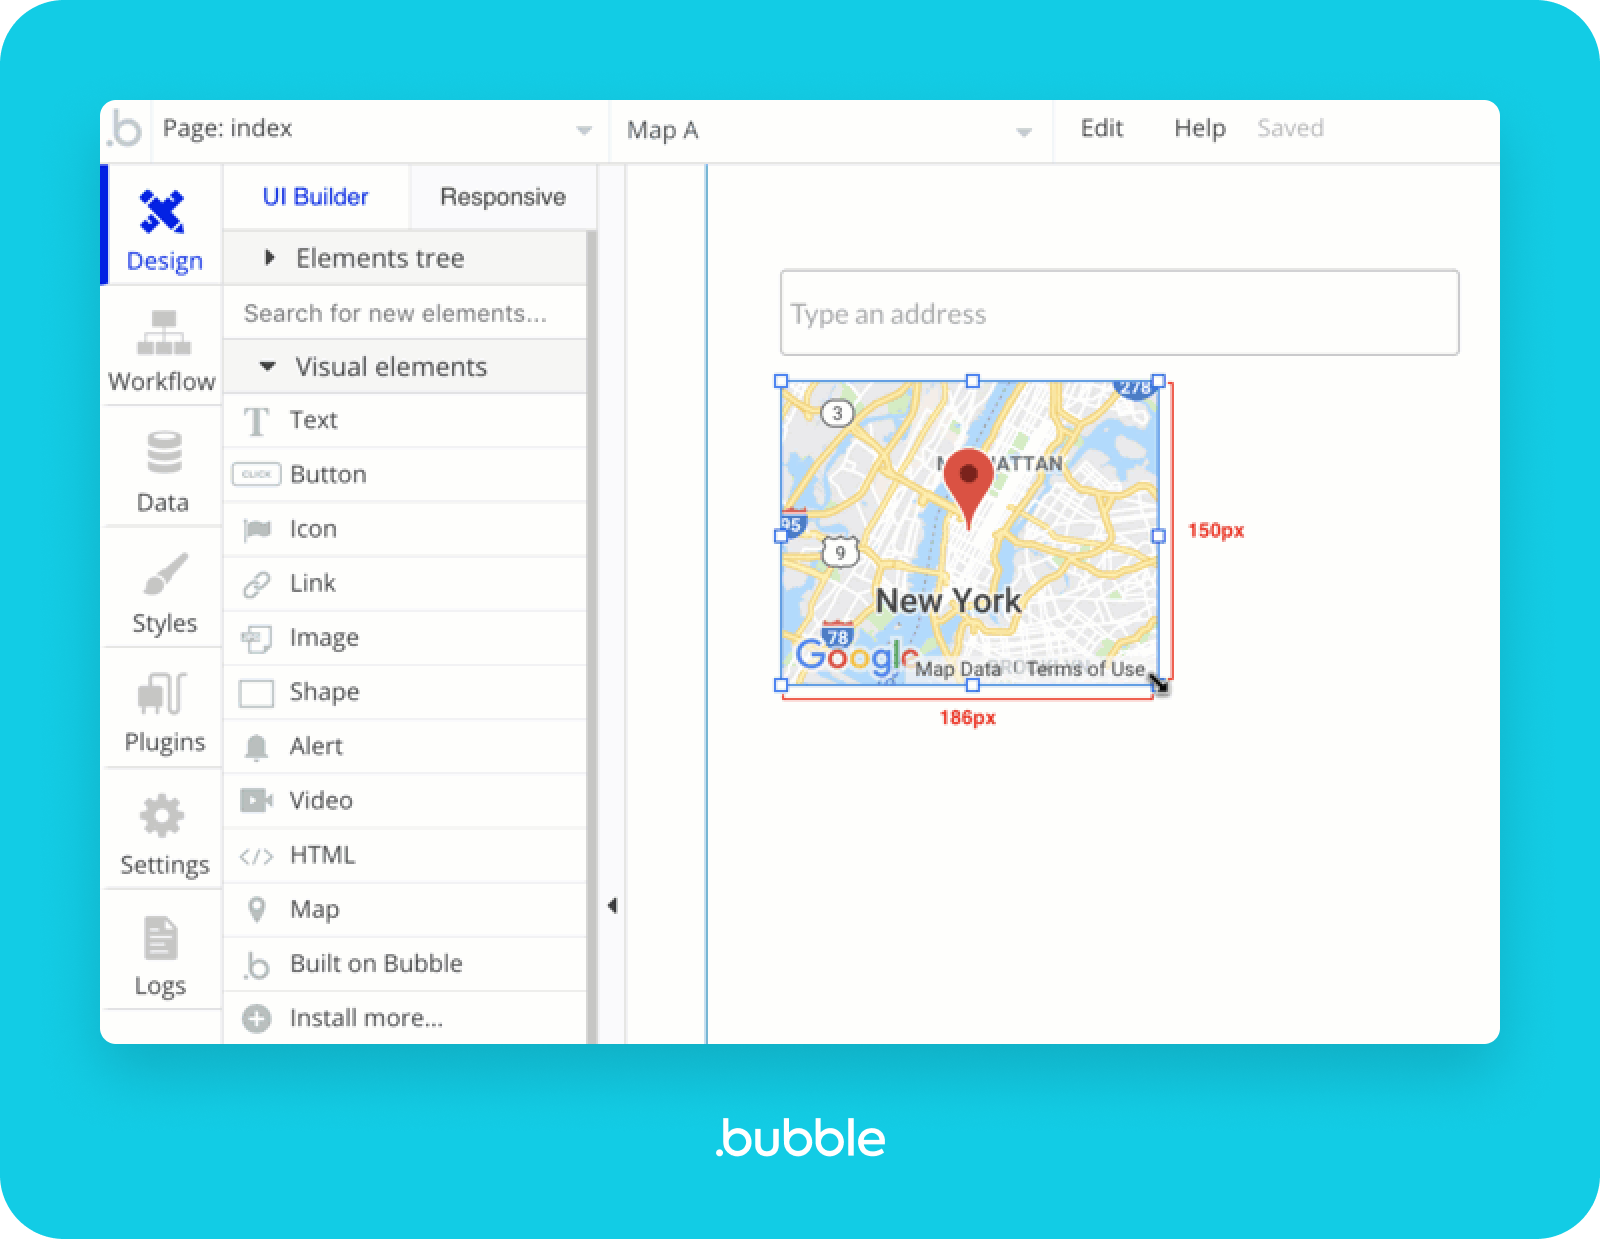Open the Map A element dropdown
Screen dimensions: 1600x1239
(x=831, y=131)
